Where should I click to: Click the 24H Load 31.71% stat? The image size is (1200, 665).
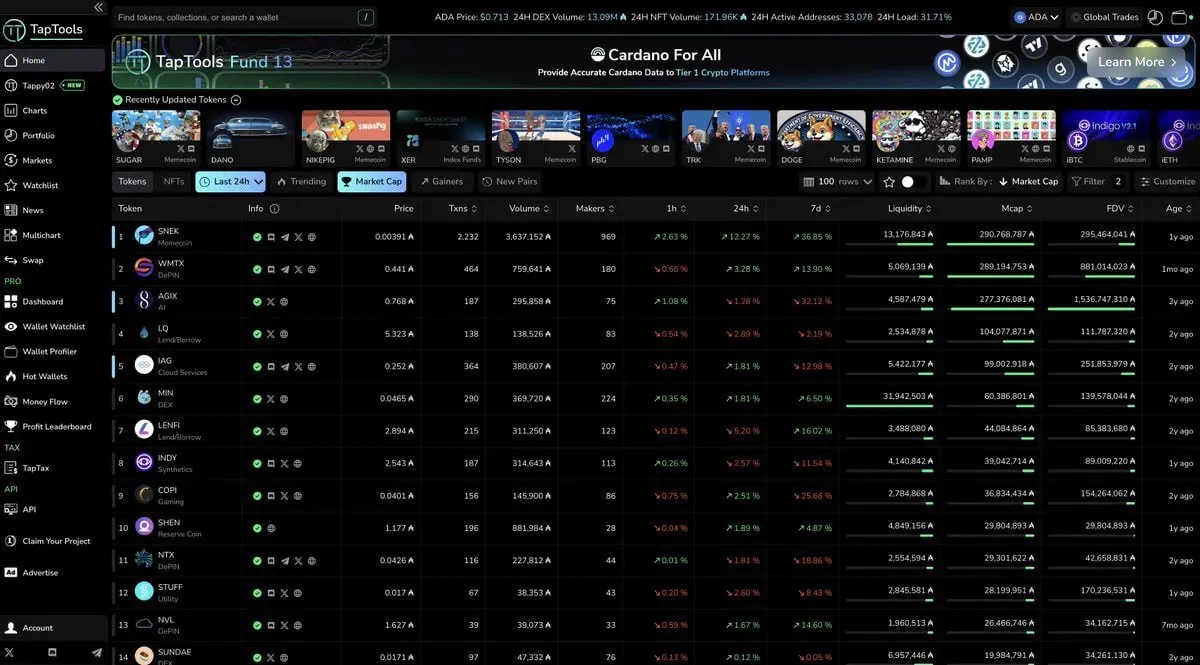916,17
